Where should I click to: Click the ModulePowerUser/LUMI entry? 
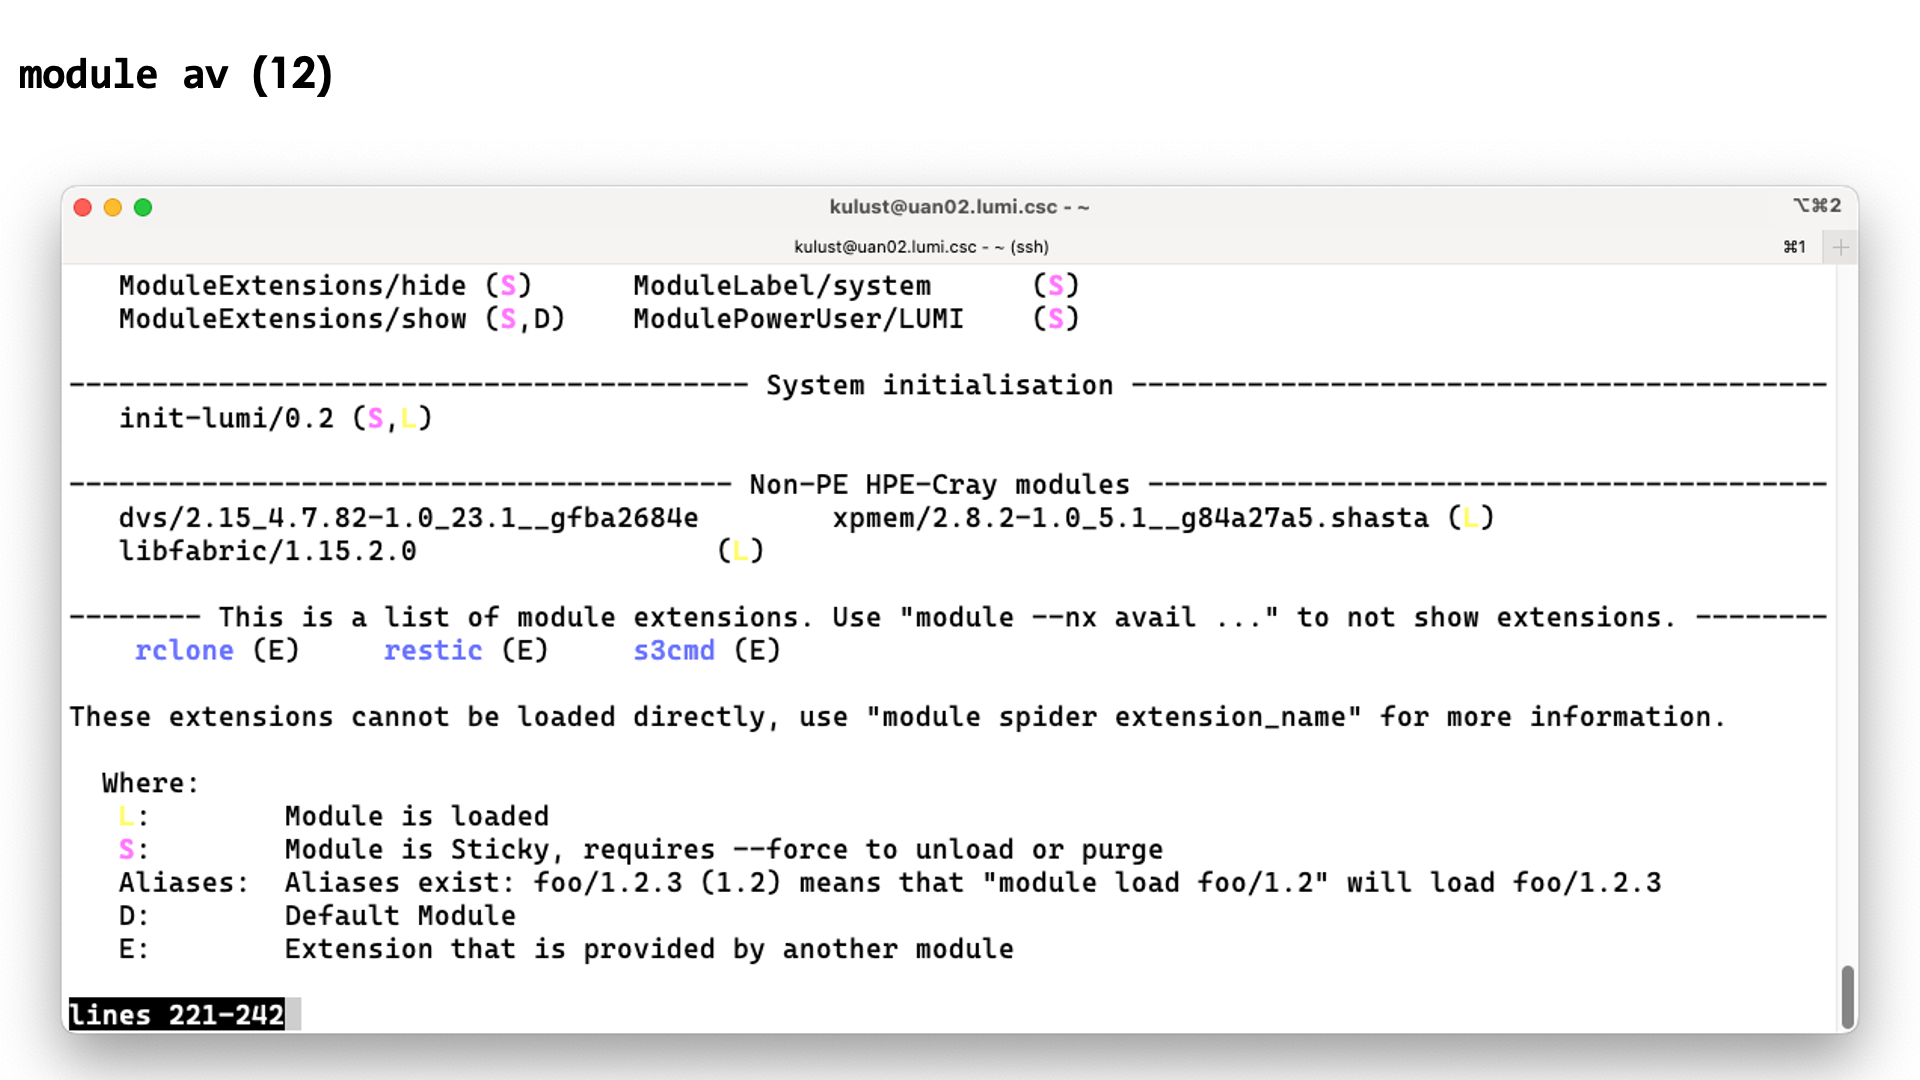coord(798,319)
